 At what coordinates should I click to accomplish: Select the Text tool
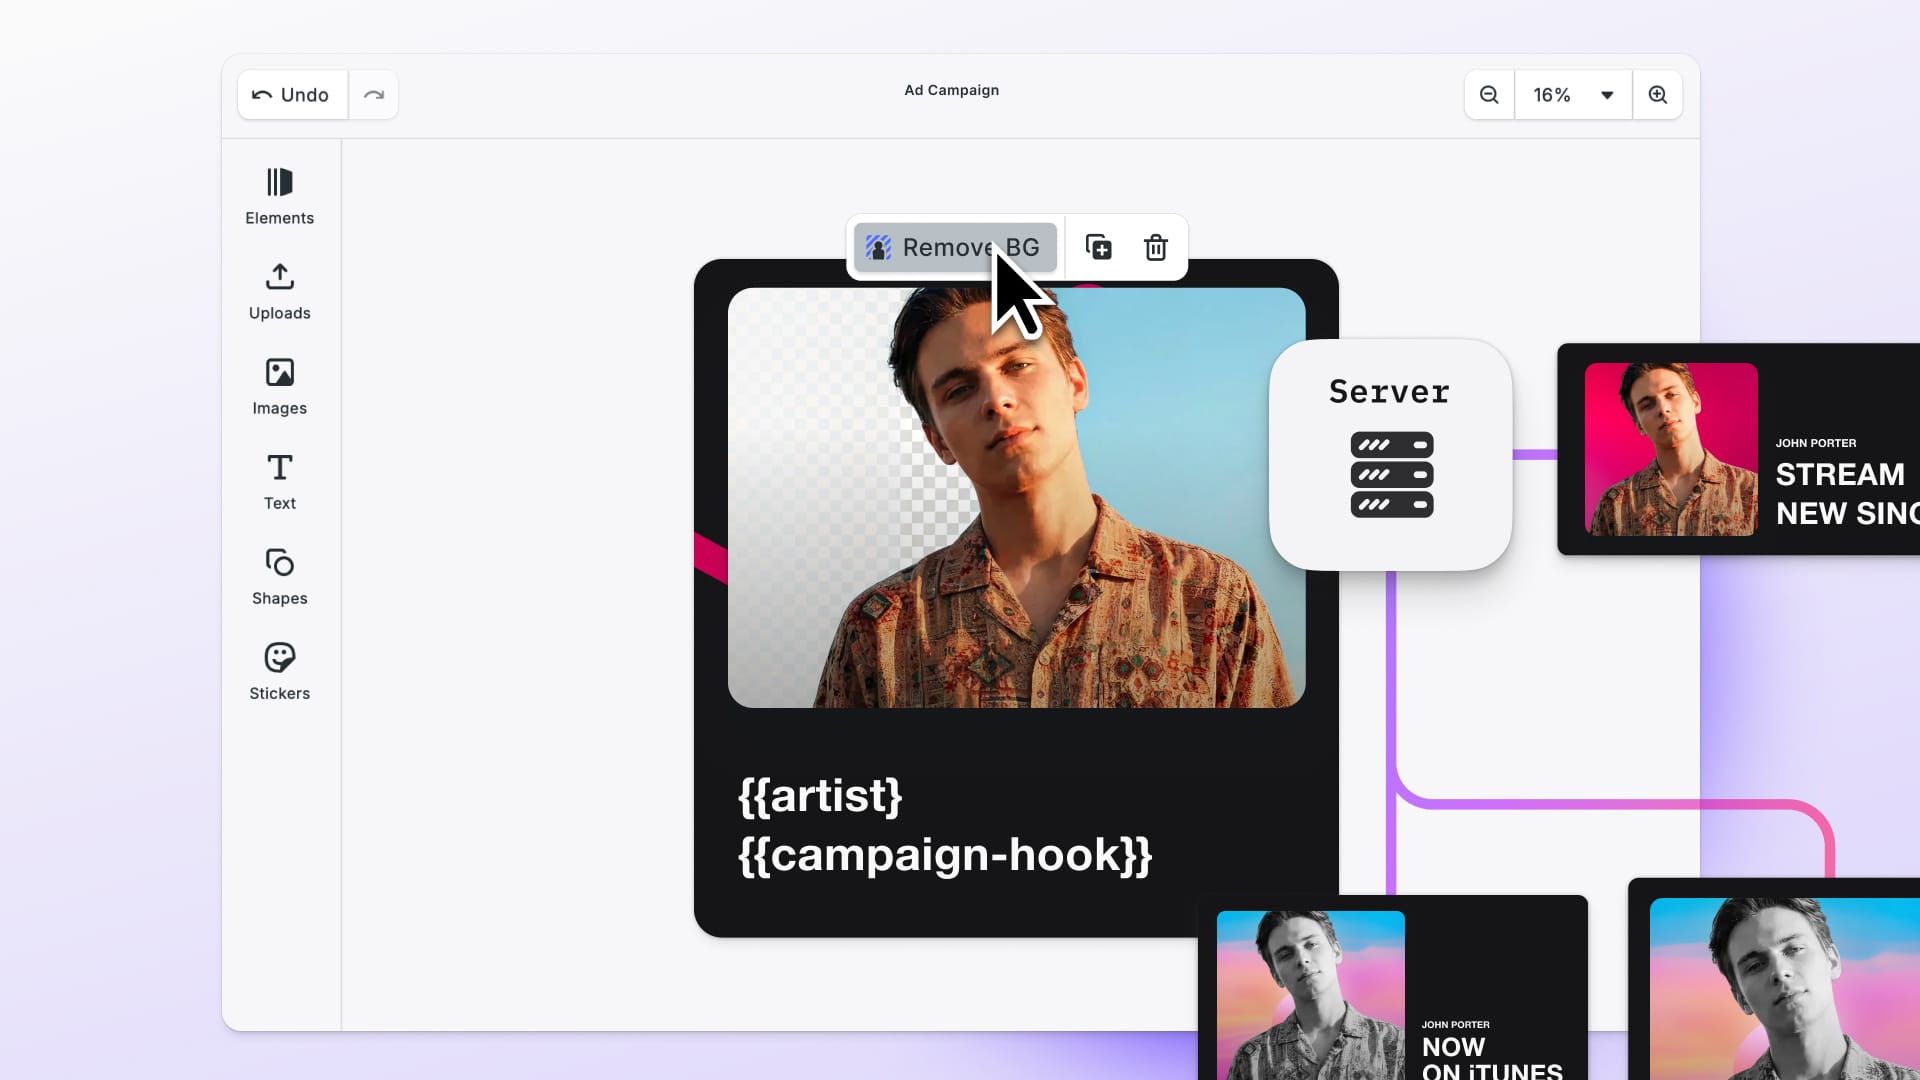(x=279, y=480)
